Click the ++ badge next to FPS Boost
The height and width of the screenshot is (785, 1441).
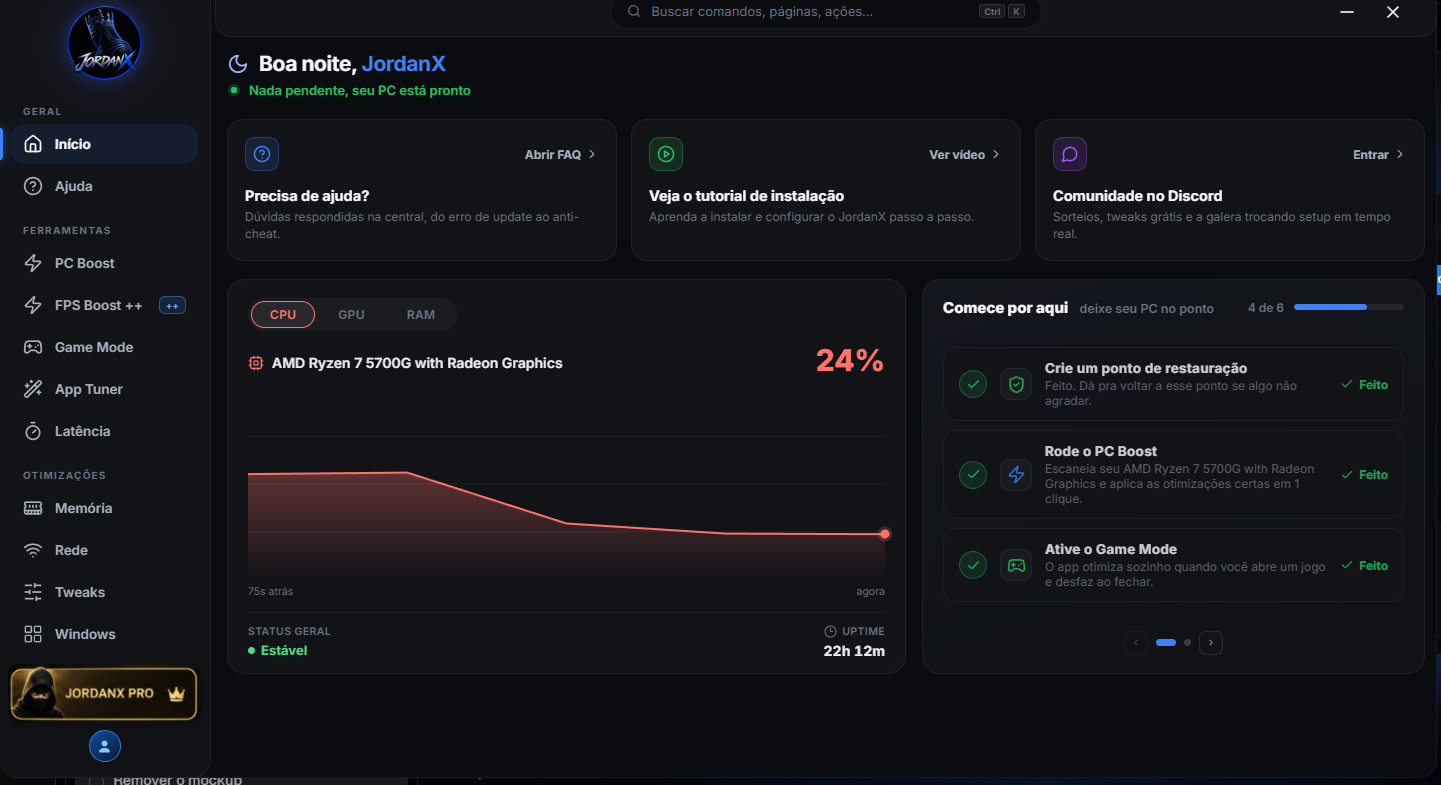pos(172,305)
